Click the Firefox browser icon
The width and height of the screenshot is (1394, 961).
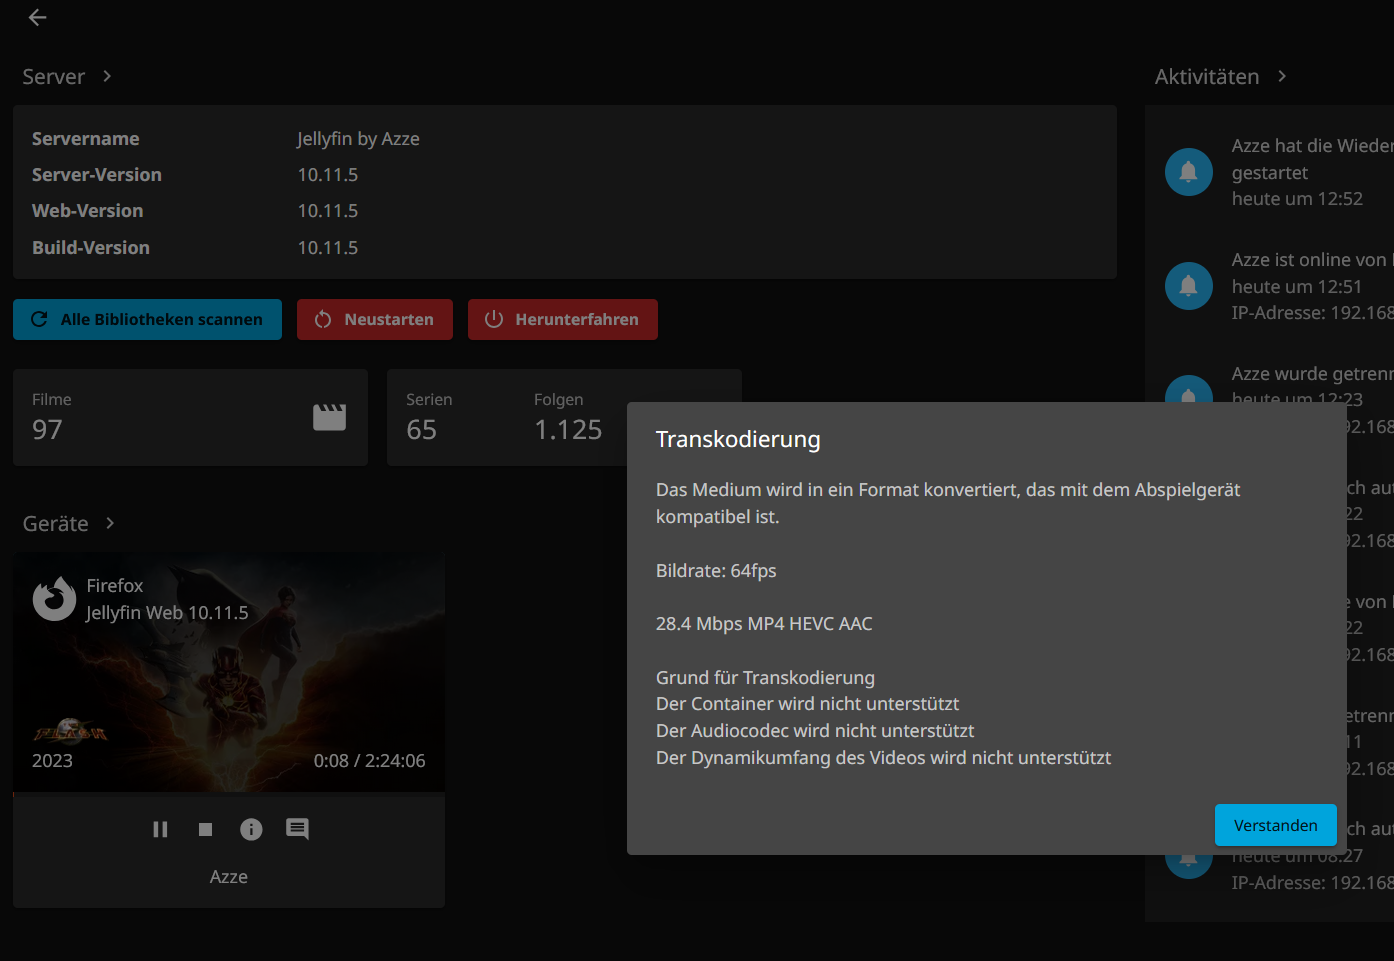point(54,599)
